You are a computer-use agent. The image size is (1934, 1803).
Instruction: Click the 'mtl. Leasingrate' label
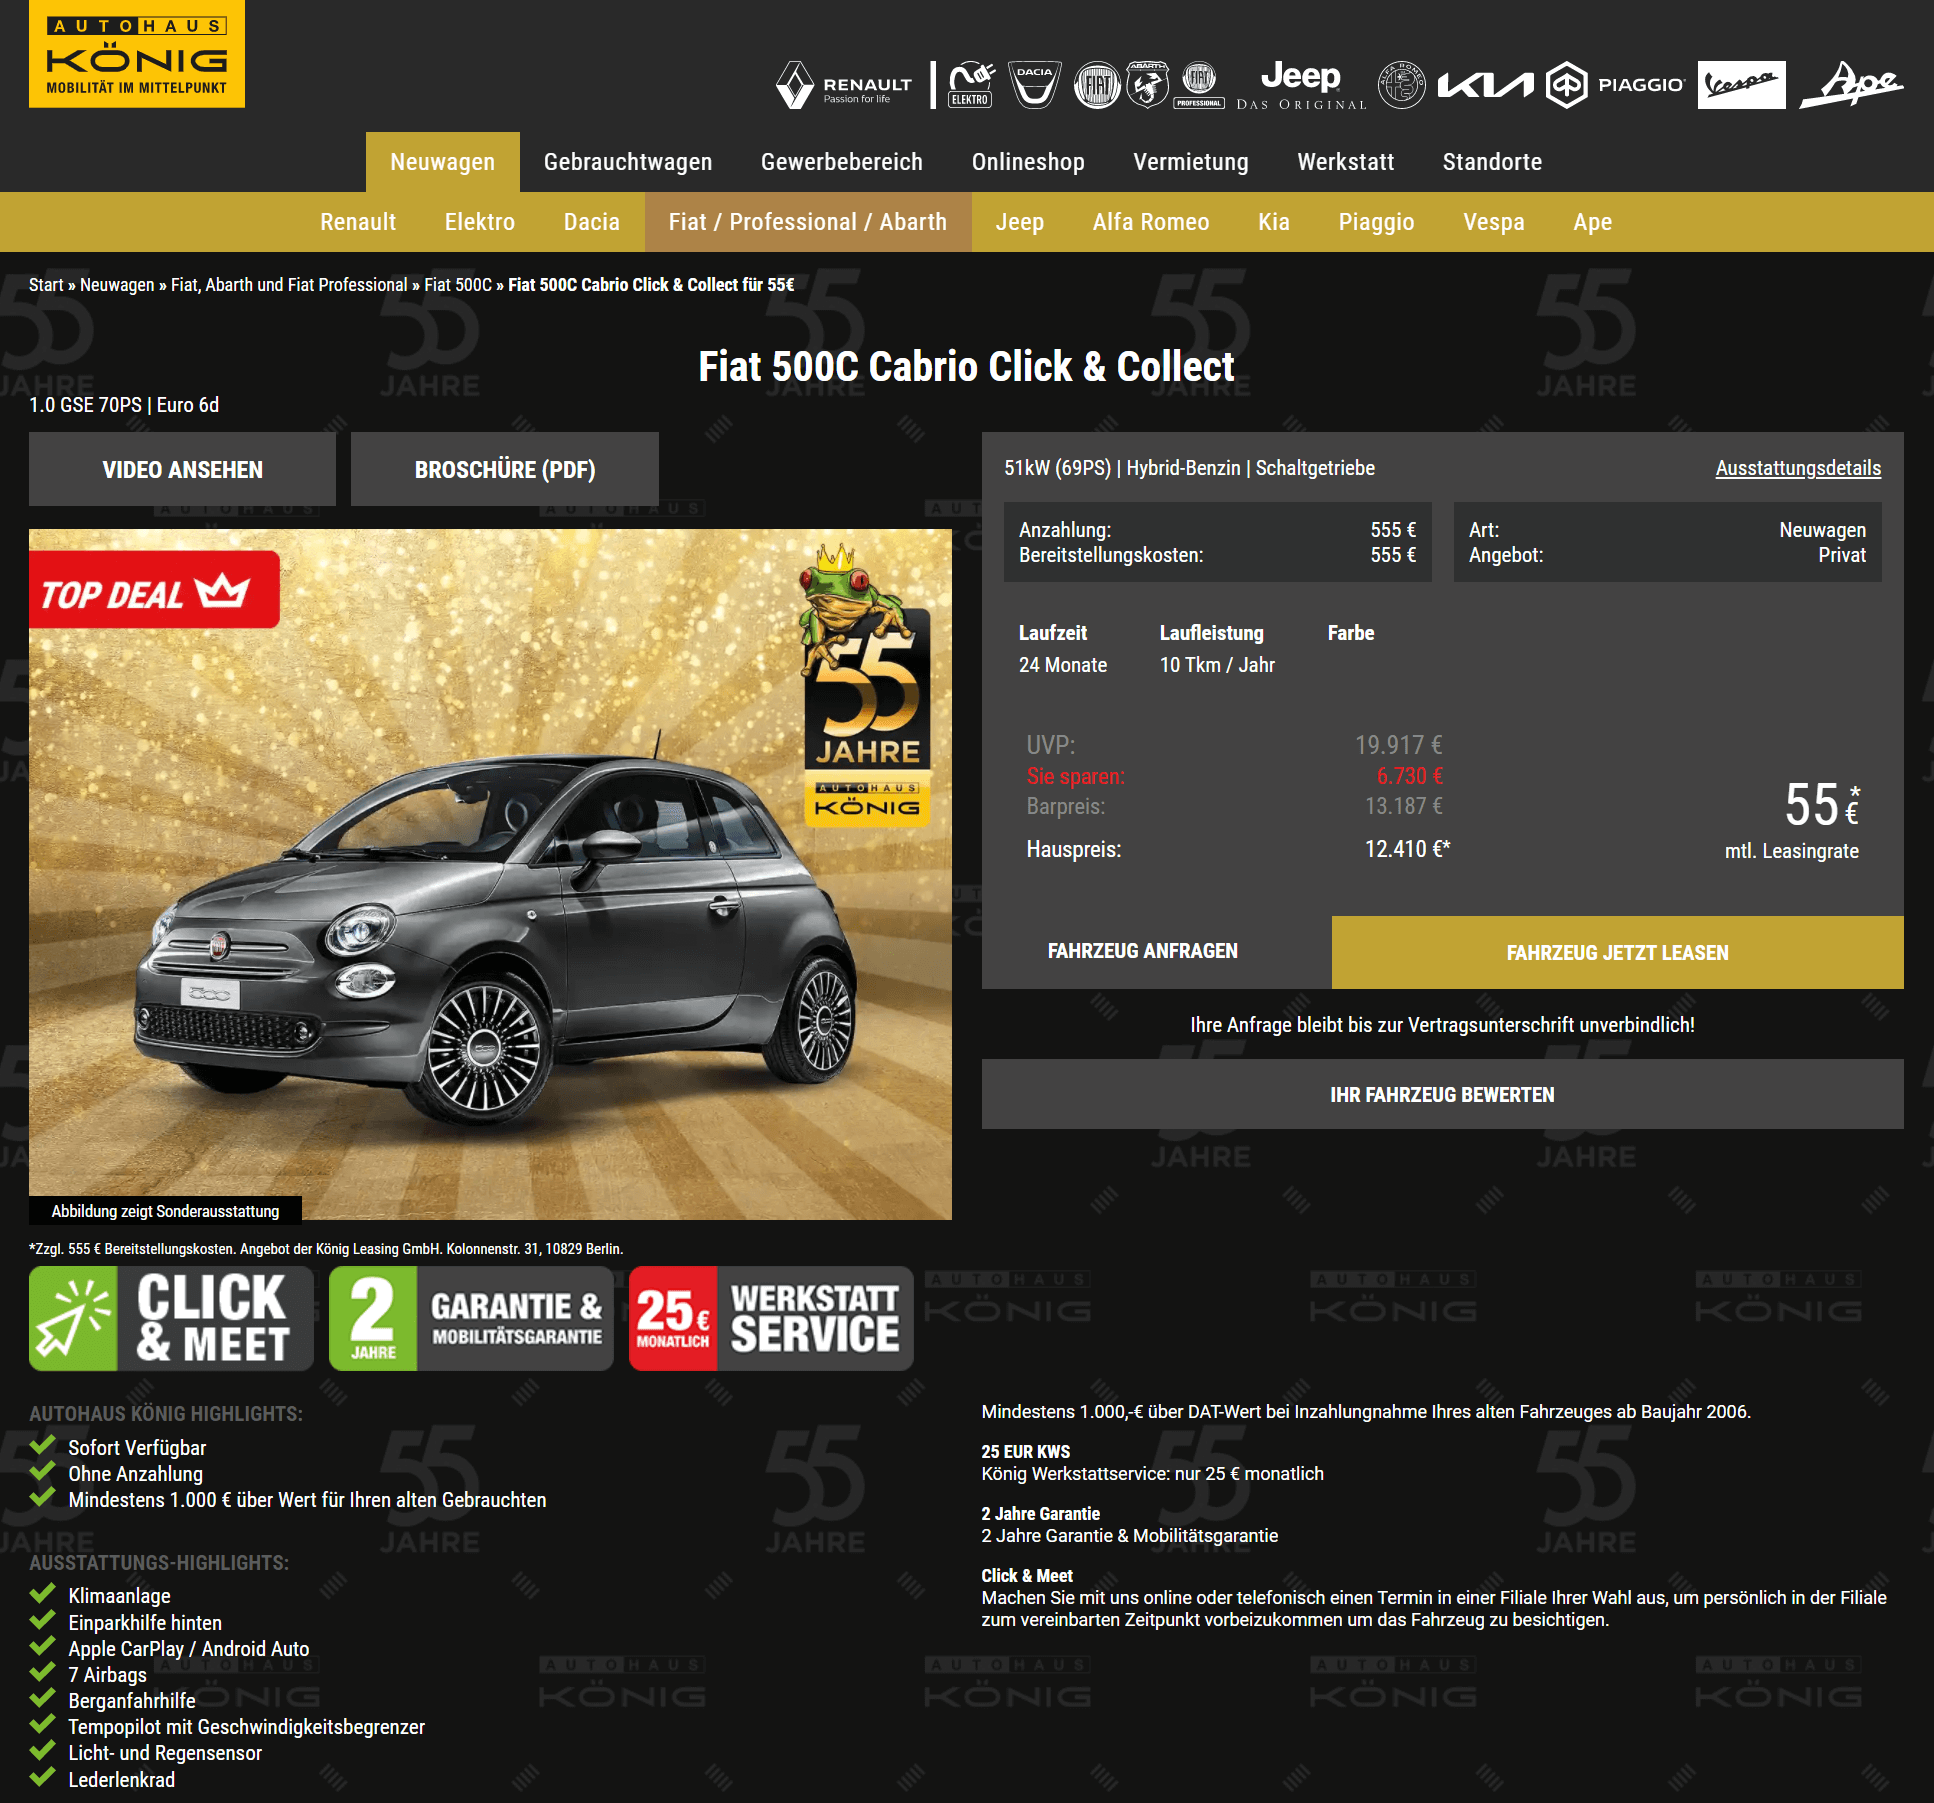(x=1792, y=851)
